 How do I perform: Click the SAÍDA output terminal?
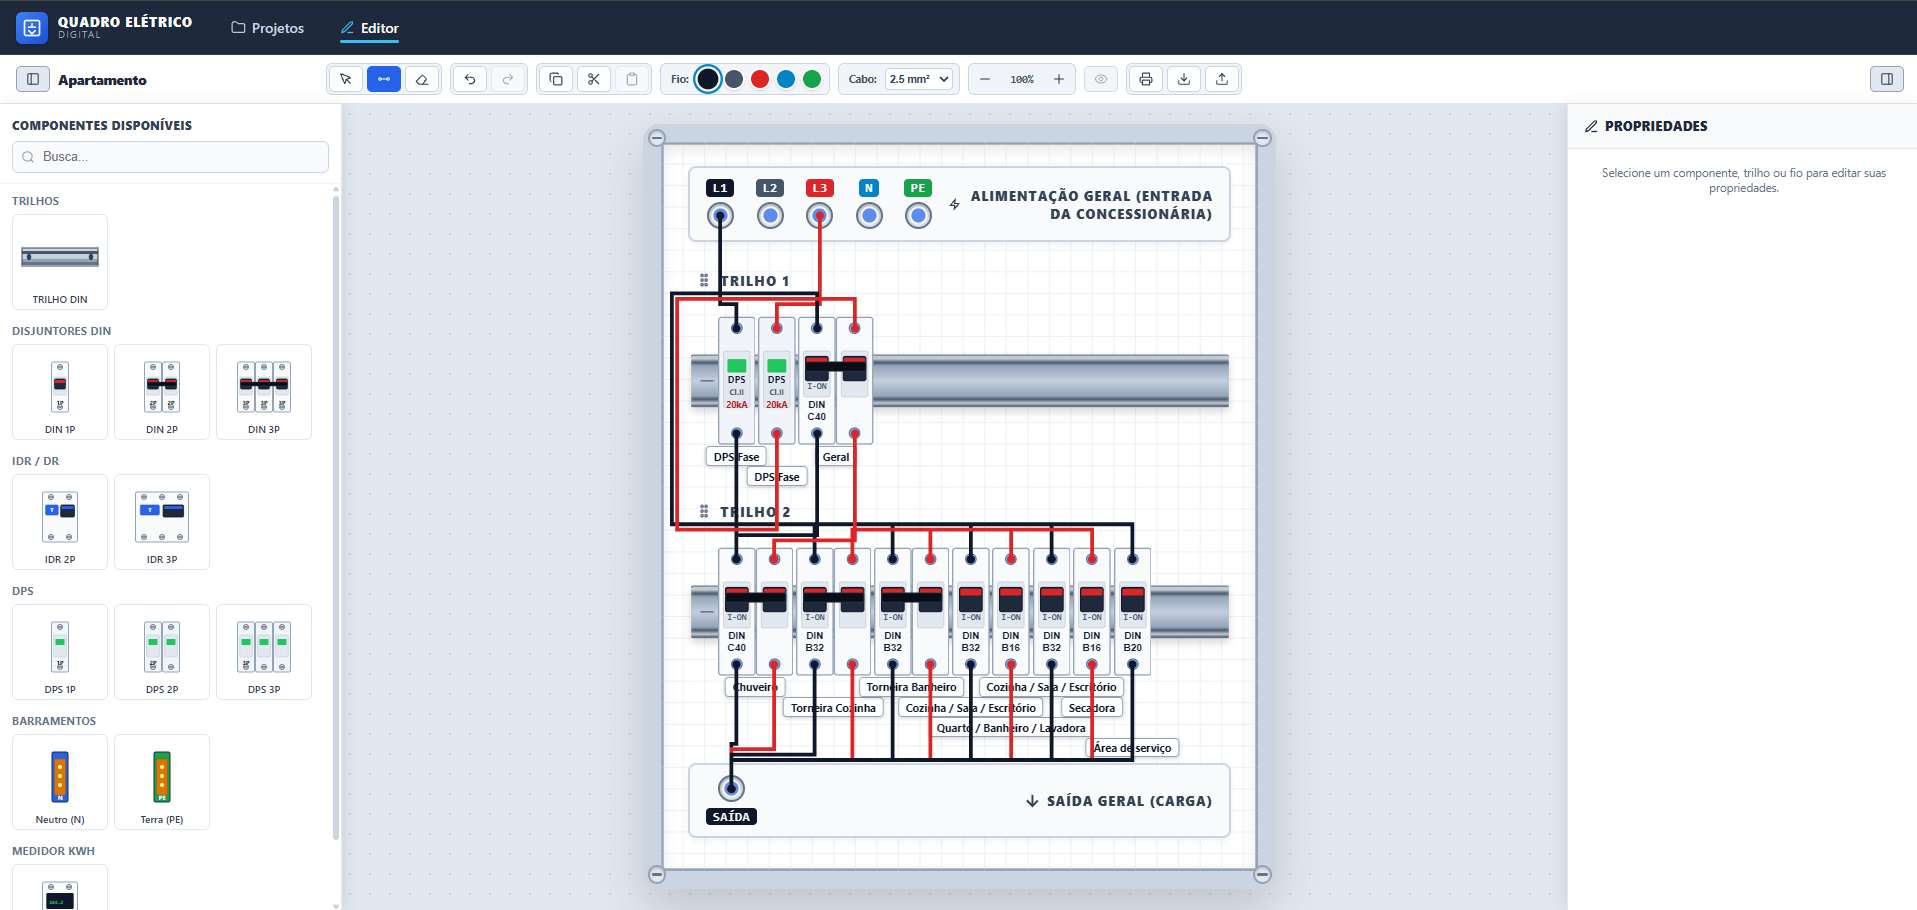732,788
